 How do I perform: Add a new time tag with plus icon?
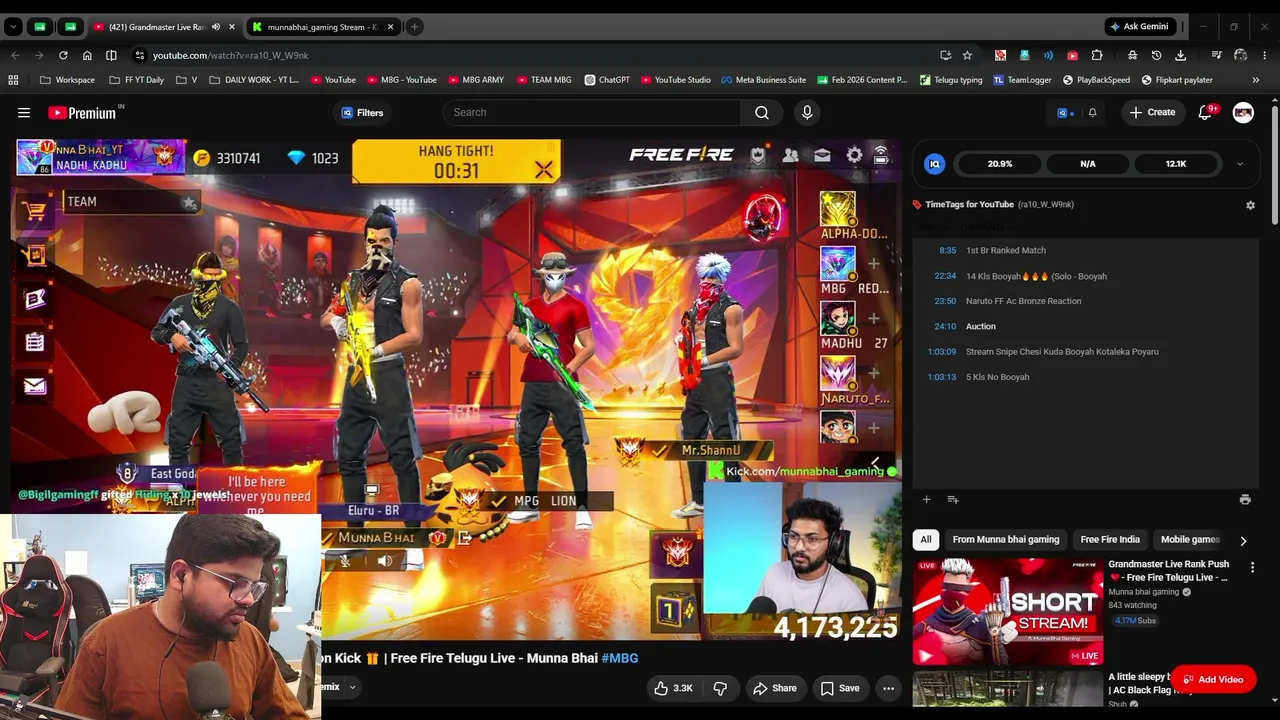[926, 499]
